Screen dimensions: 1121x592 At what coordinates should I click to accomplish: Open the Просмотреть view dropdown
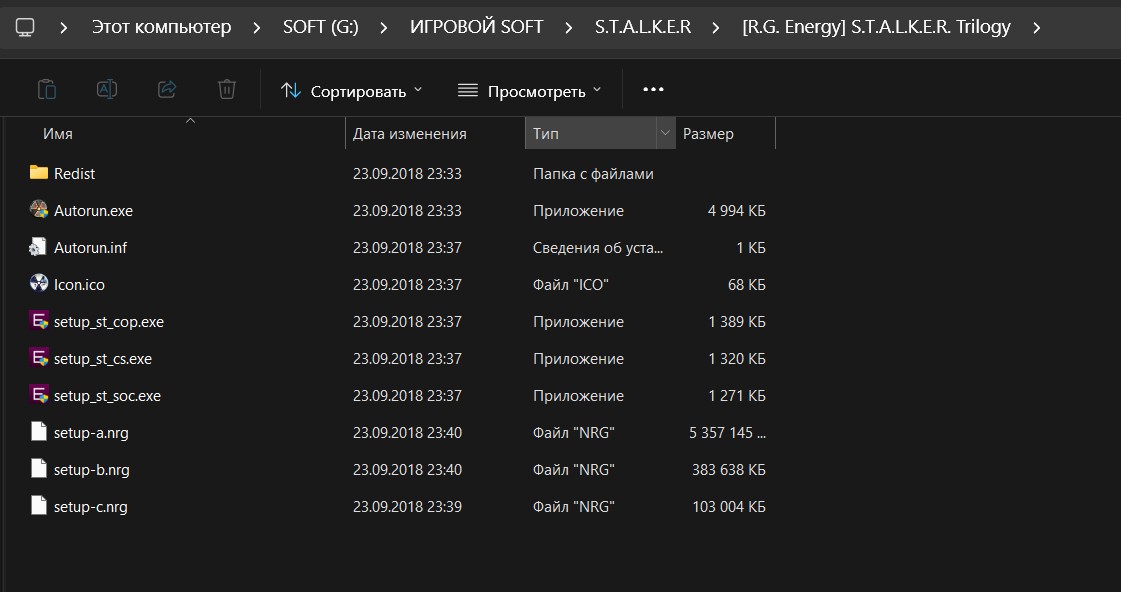[x=530, y=90]
